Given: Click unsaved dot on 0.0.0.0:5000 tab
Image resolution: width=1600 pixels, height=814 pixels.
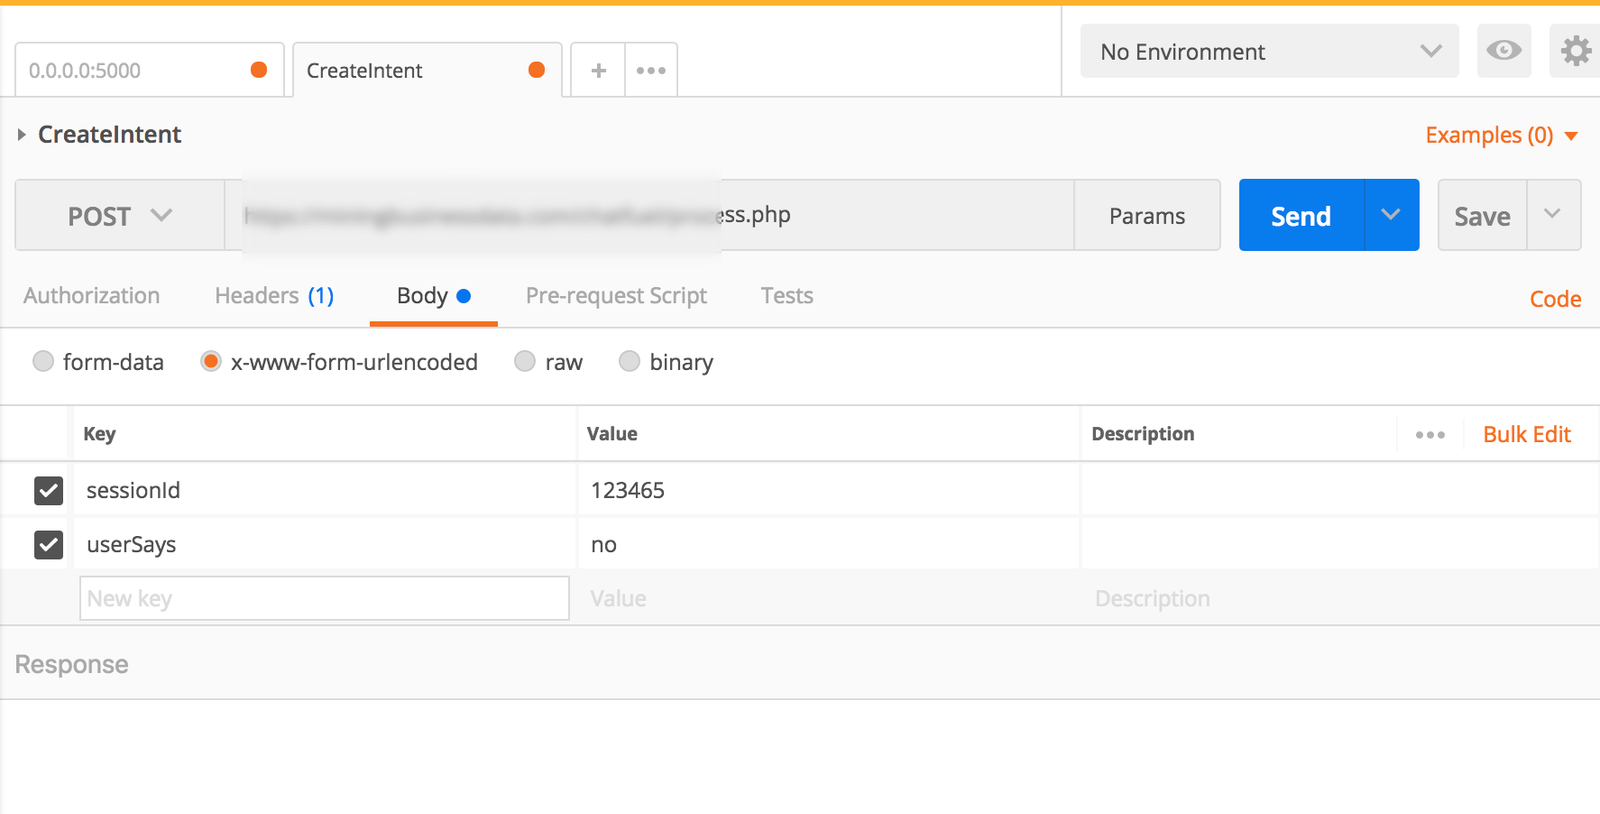Looking at the screenshot, I should coord(259,69).
